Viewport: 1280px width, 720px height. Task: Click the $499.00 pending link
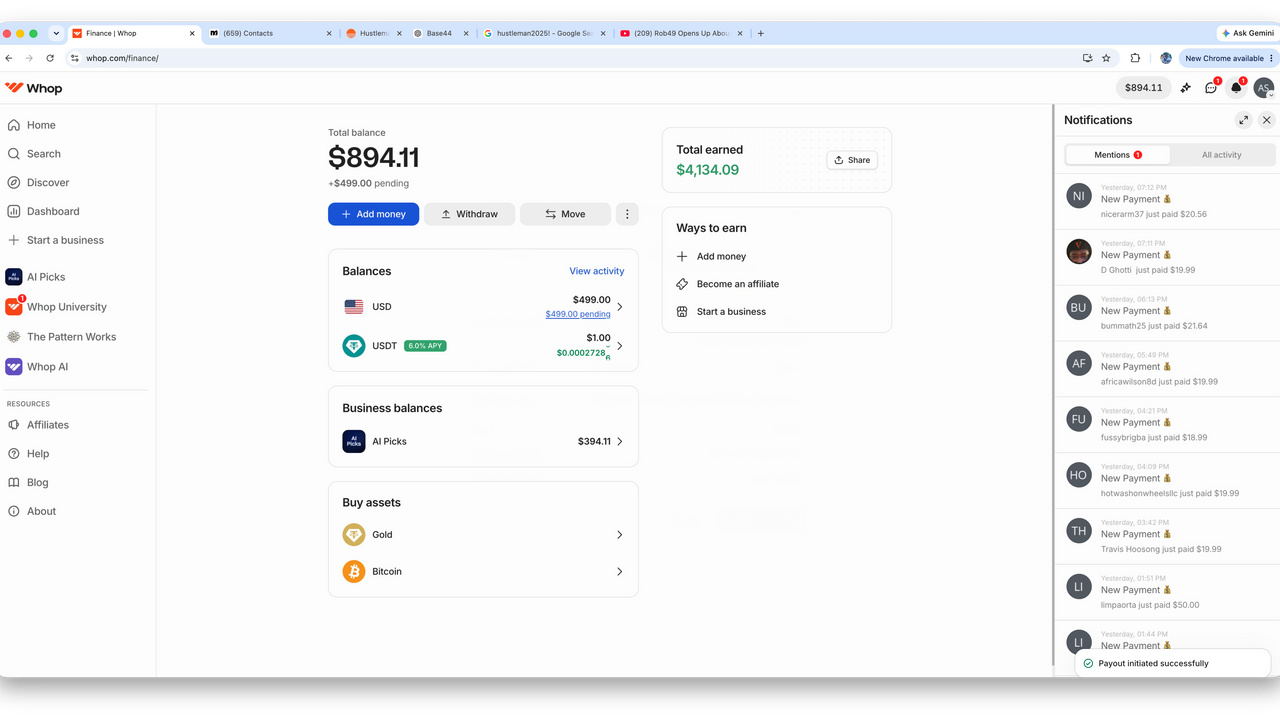pyautogui.click(x=578, y=314)
